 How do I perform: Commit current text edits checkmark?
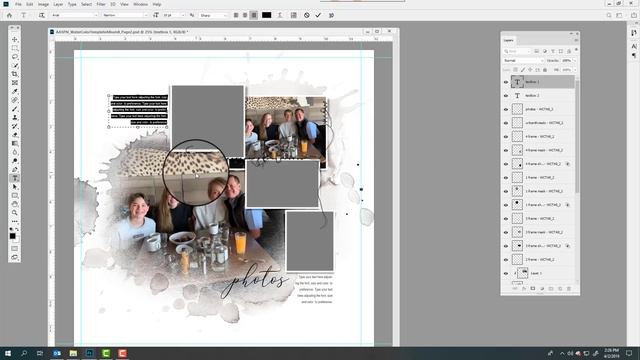[x=318, y=15]
